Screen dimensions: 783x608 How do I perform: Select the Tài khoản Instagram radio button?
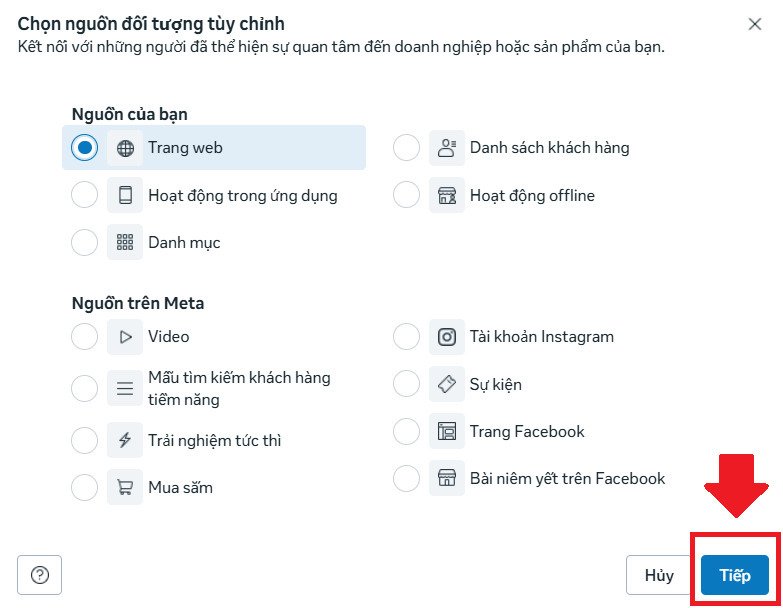(407, 337)
